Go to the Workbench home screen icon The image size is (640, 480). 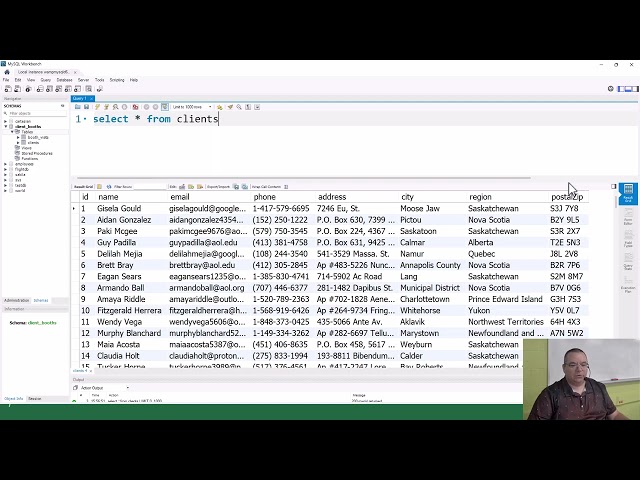coord(7,72)
